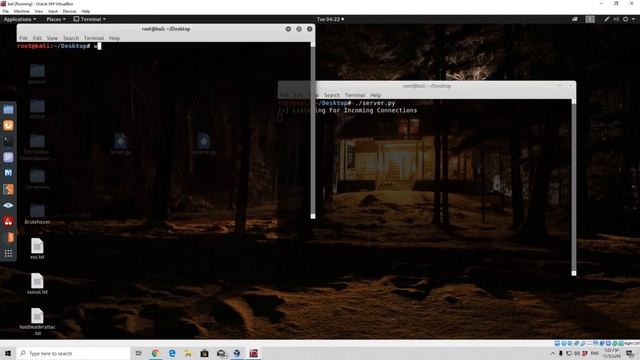Open the red cherry icon in the dock
The image size is (640, 360).
click(8, 221)
